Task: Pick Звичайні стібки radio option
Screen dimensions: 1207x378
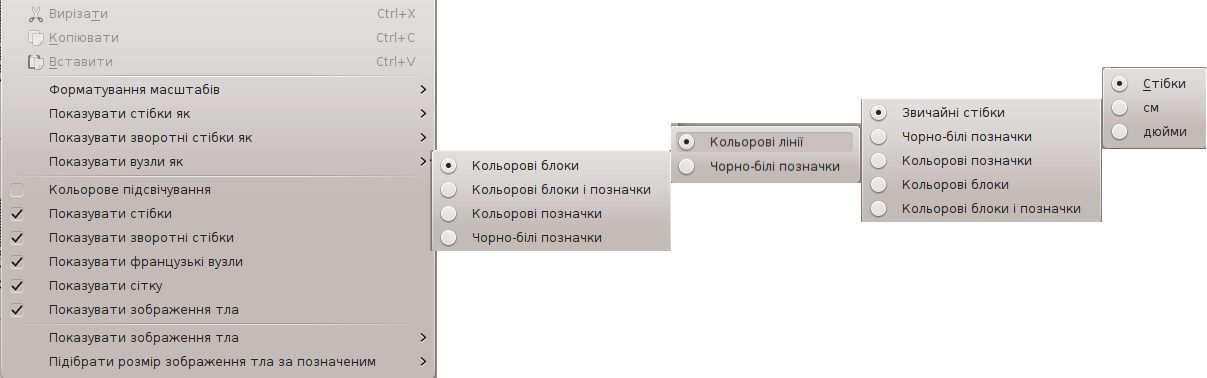Action: (981, 113)
